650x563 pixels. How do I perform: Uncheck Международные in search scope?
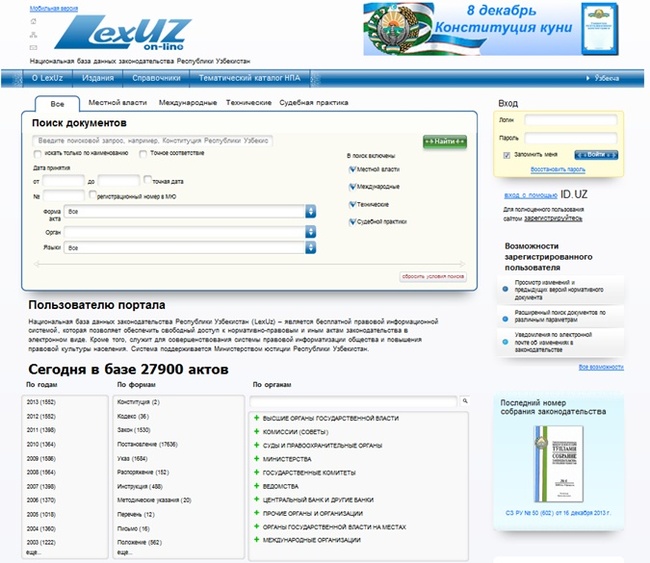(352, 187)
